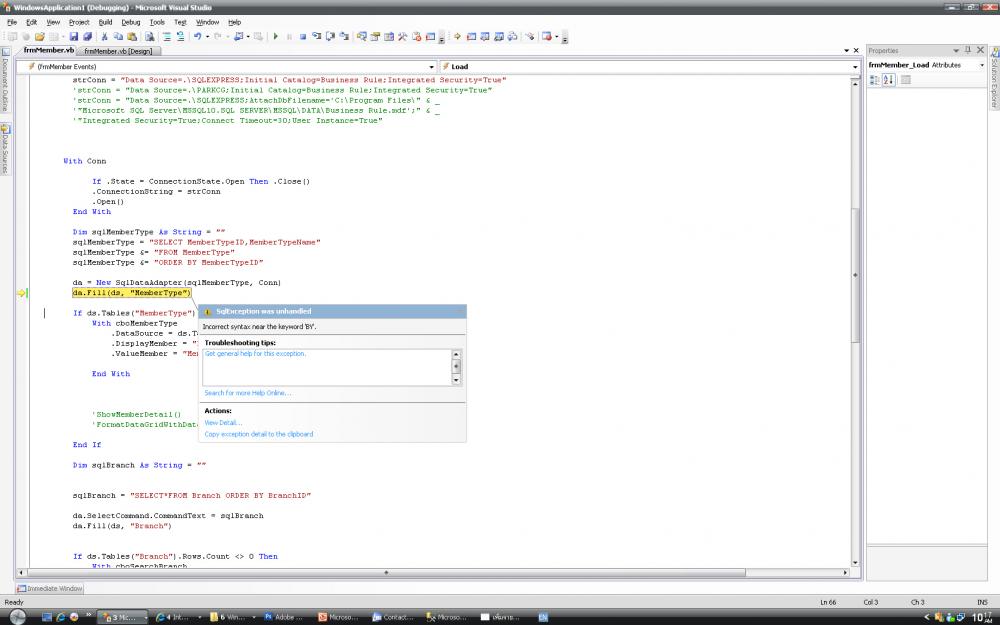This screenshot has height=625, width=1000.
Task: Open the Debug menu
Action: click(131, 22)
